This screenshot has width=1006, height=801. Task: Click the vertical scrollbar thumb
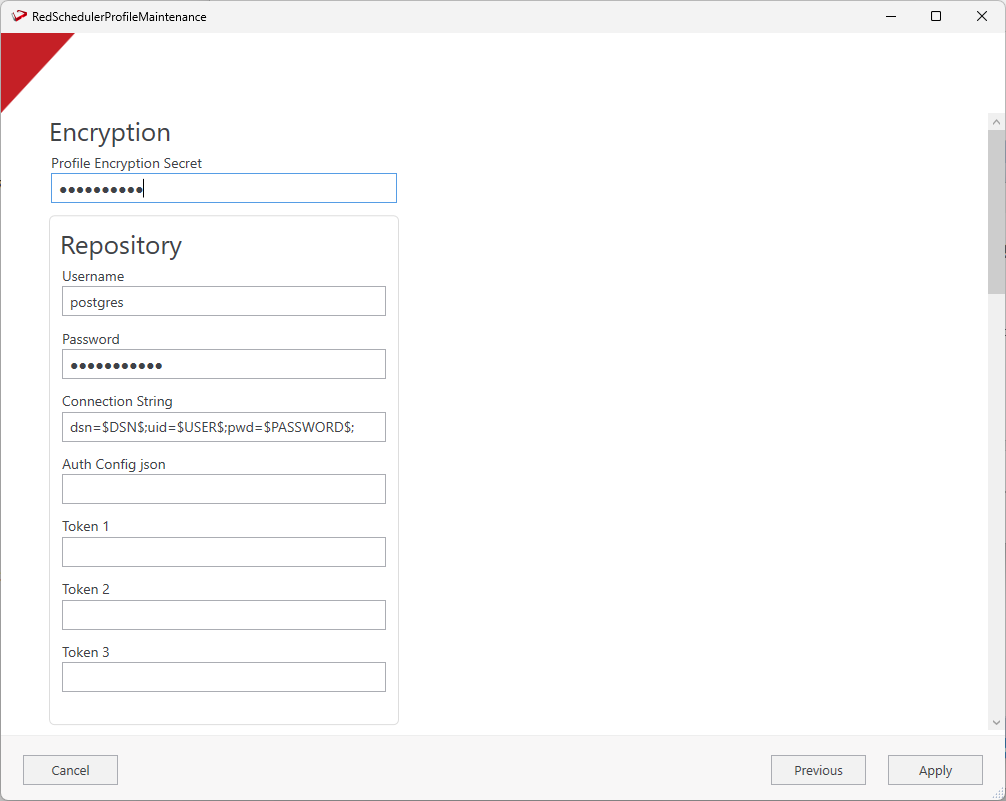pos(996,210)
